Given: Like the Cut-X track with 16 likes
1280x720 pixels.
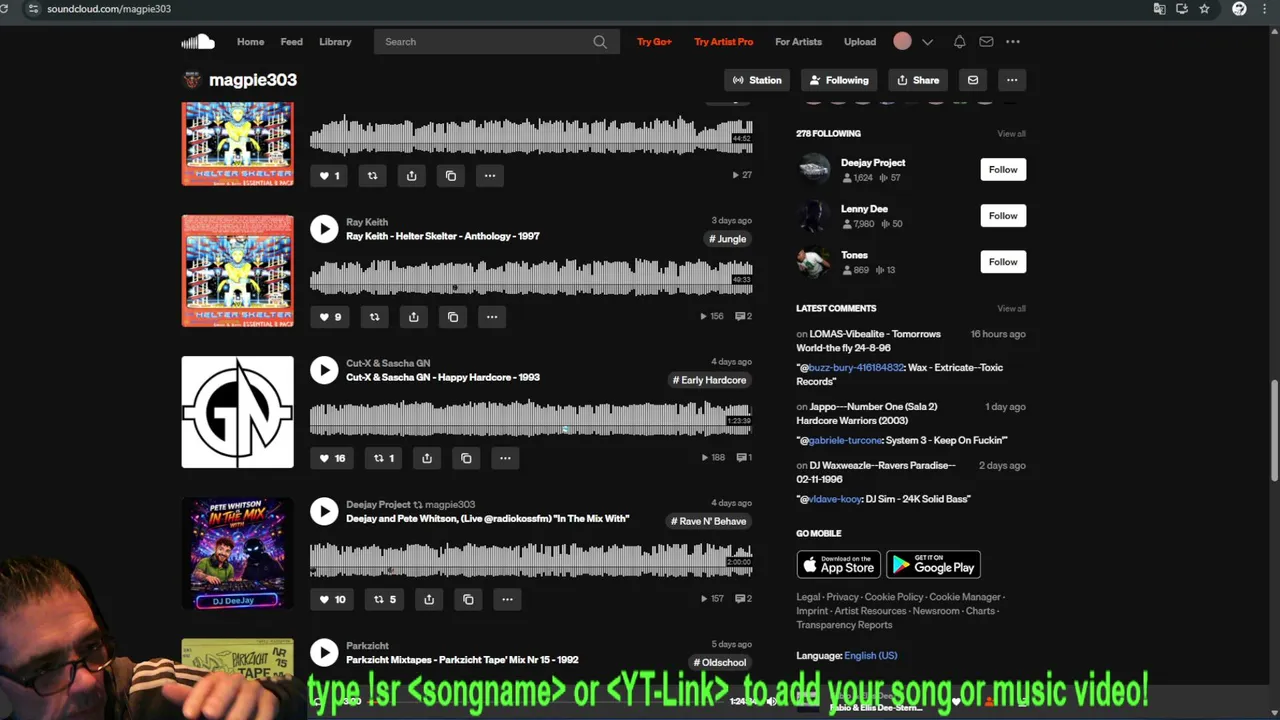Looking at the screenshot, I should pos(332,458).
